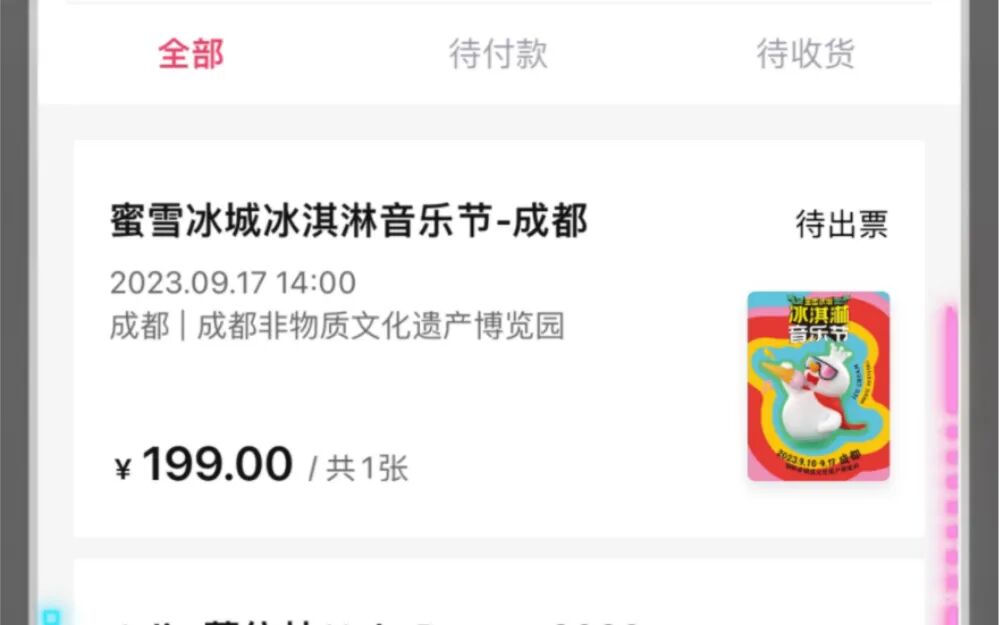Click the 冰淇淋音乐节 logo on poster
999x625 pixels.
coord(818,318)
